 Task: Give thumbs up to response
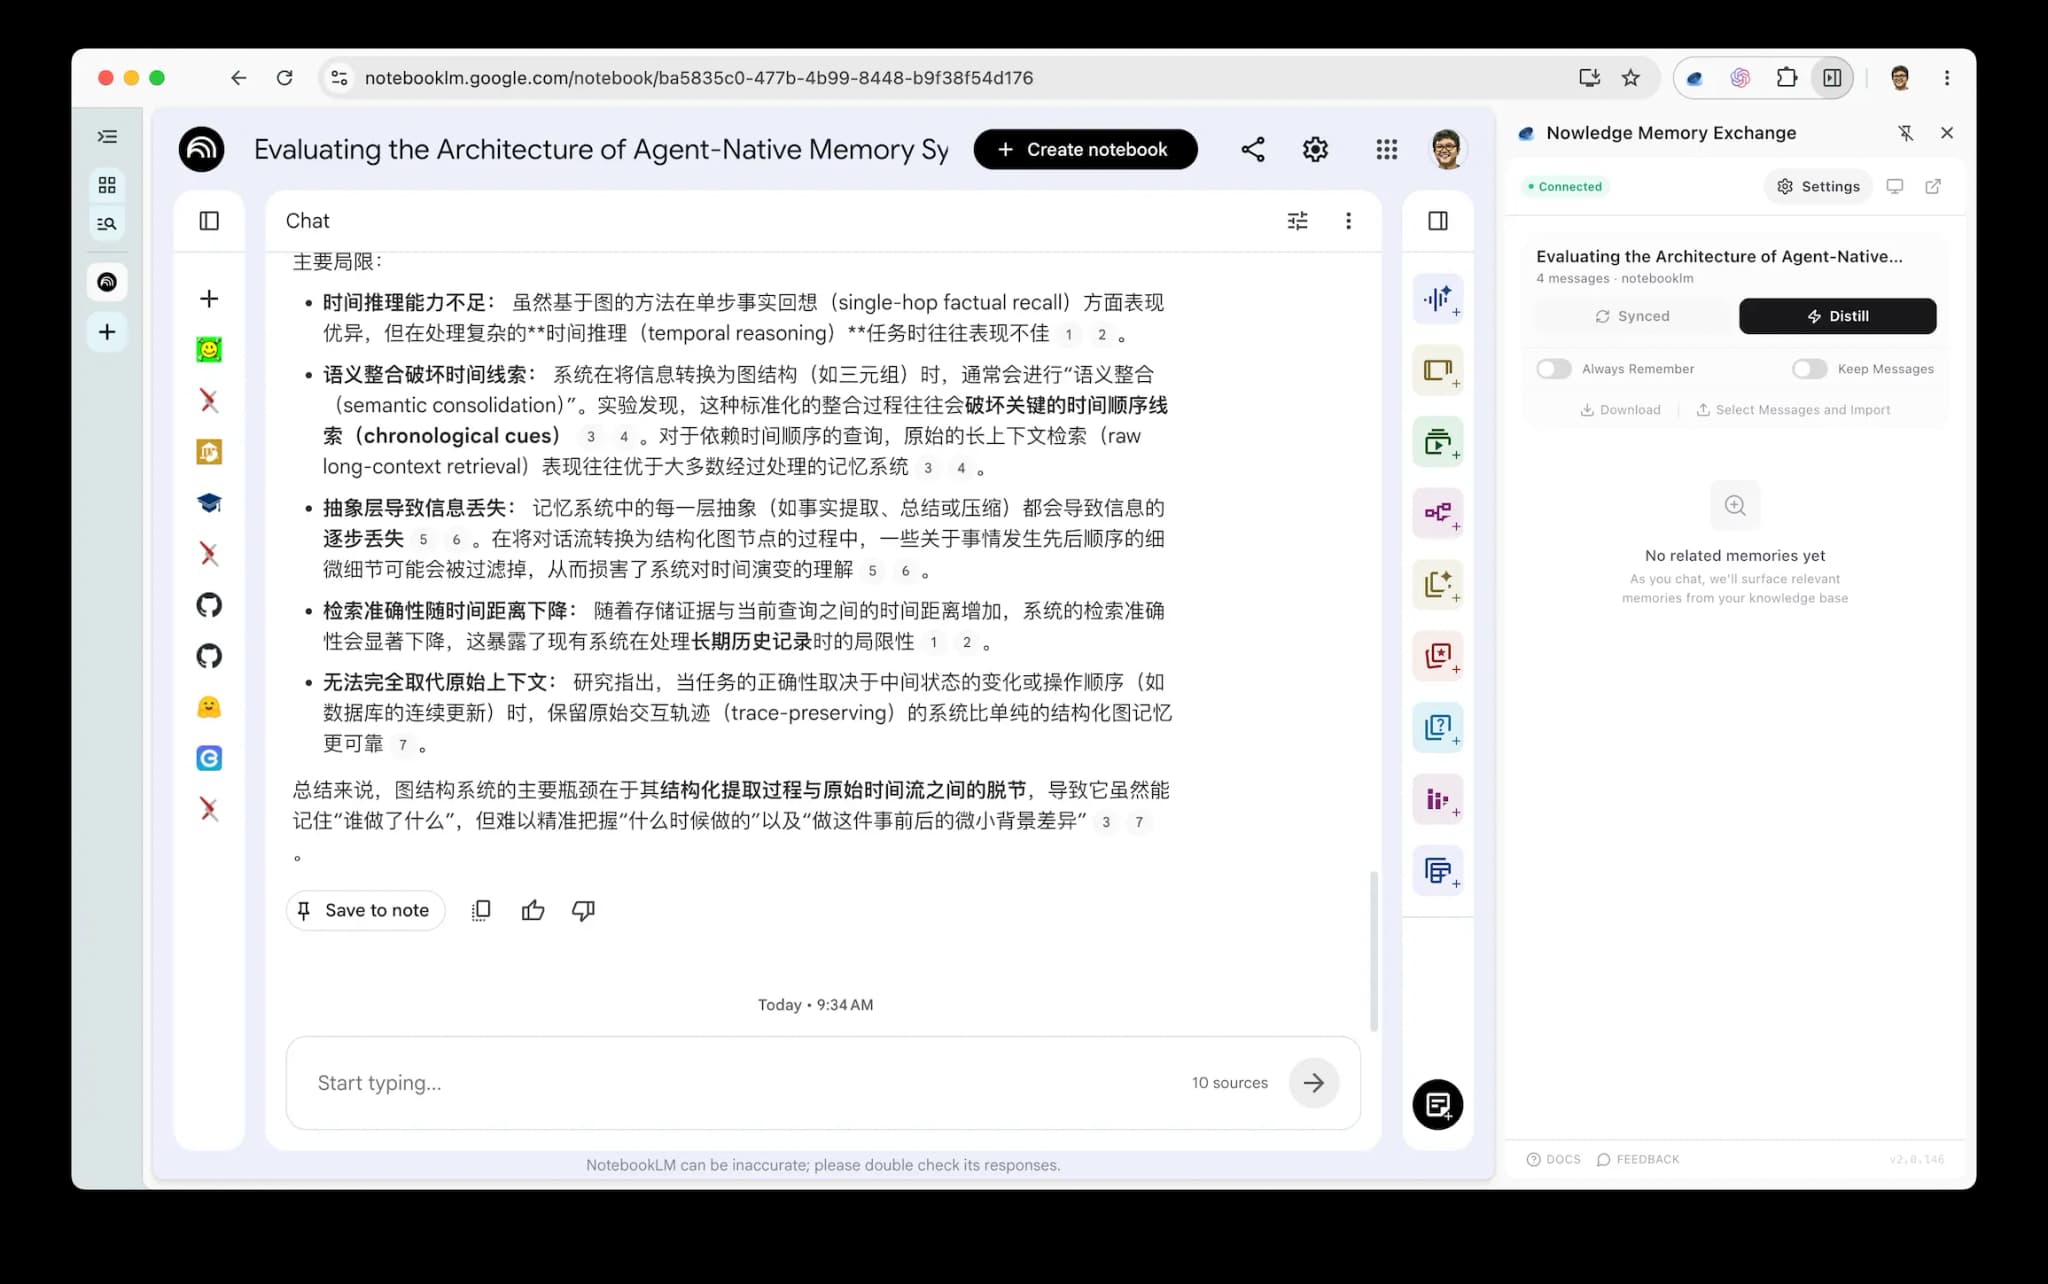click(533, 910)
